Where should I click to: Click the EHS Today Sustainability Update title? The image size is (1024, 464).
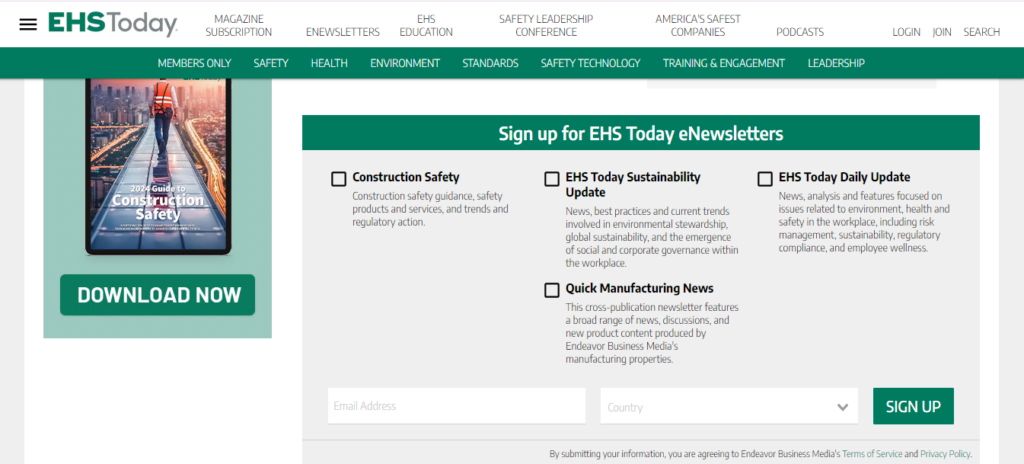pyautogui.click(x=633, y=184)
